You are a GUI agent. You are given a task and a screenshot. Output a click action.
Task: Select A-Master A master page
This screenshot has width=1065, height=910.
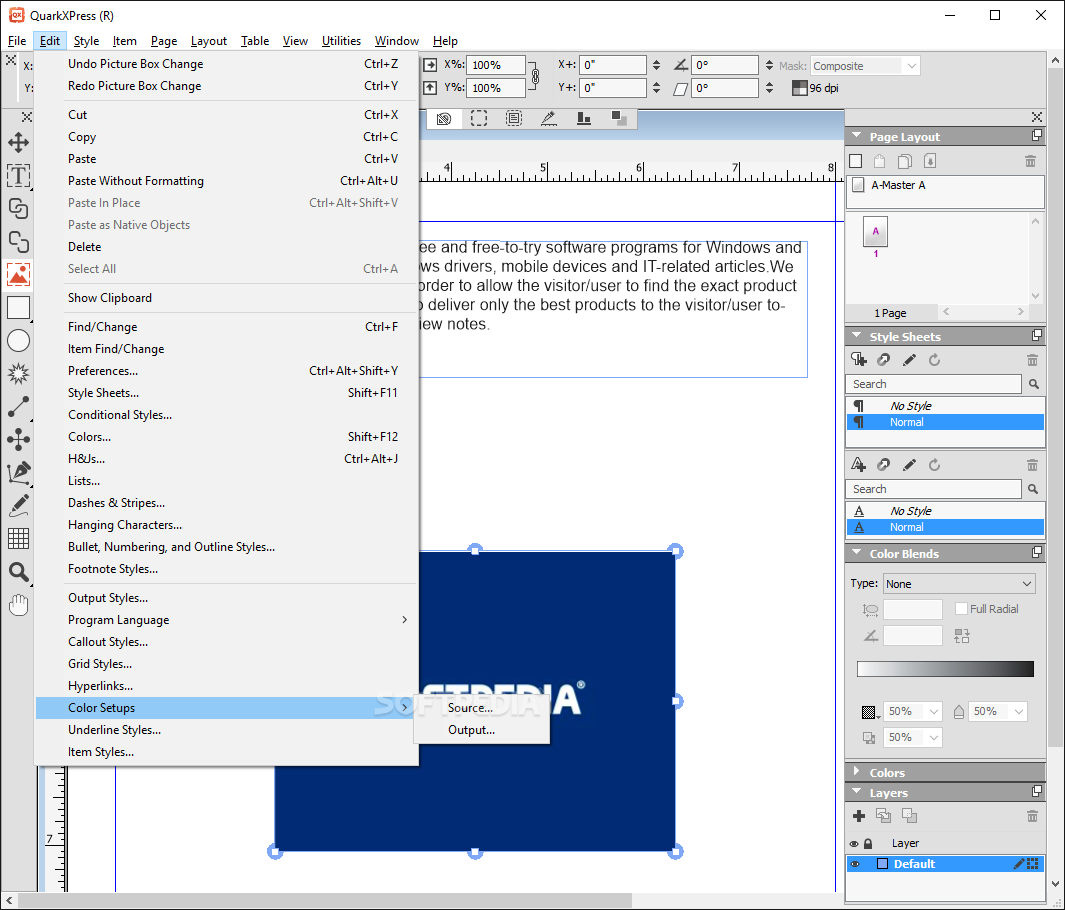(x=945, y=185)
